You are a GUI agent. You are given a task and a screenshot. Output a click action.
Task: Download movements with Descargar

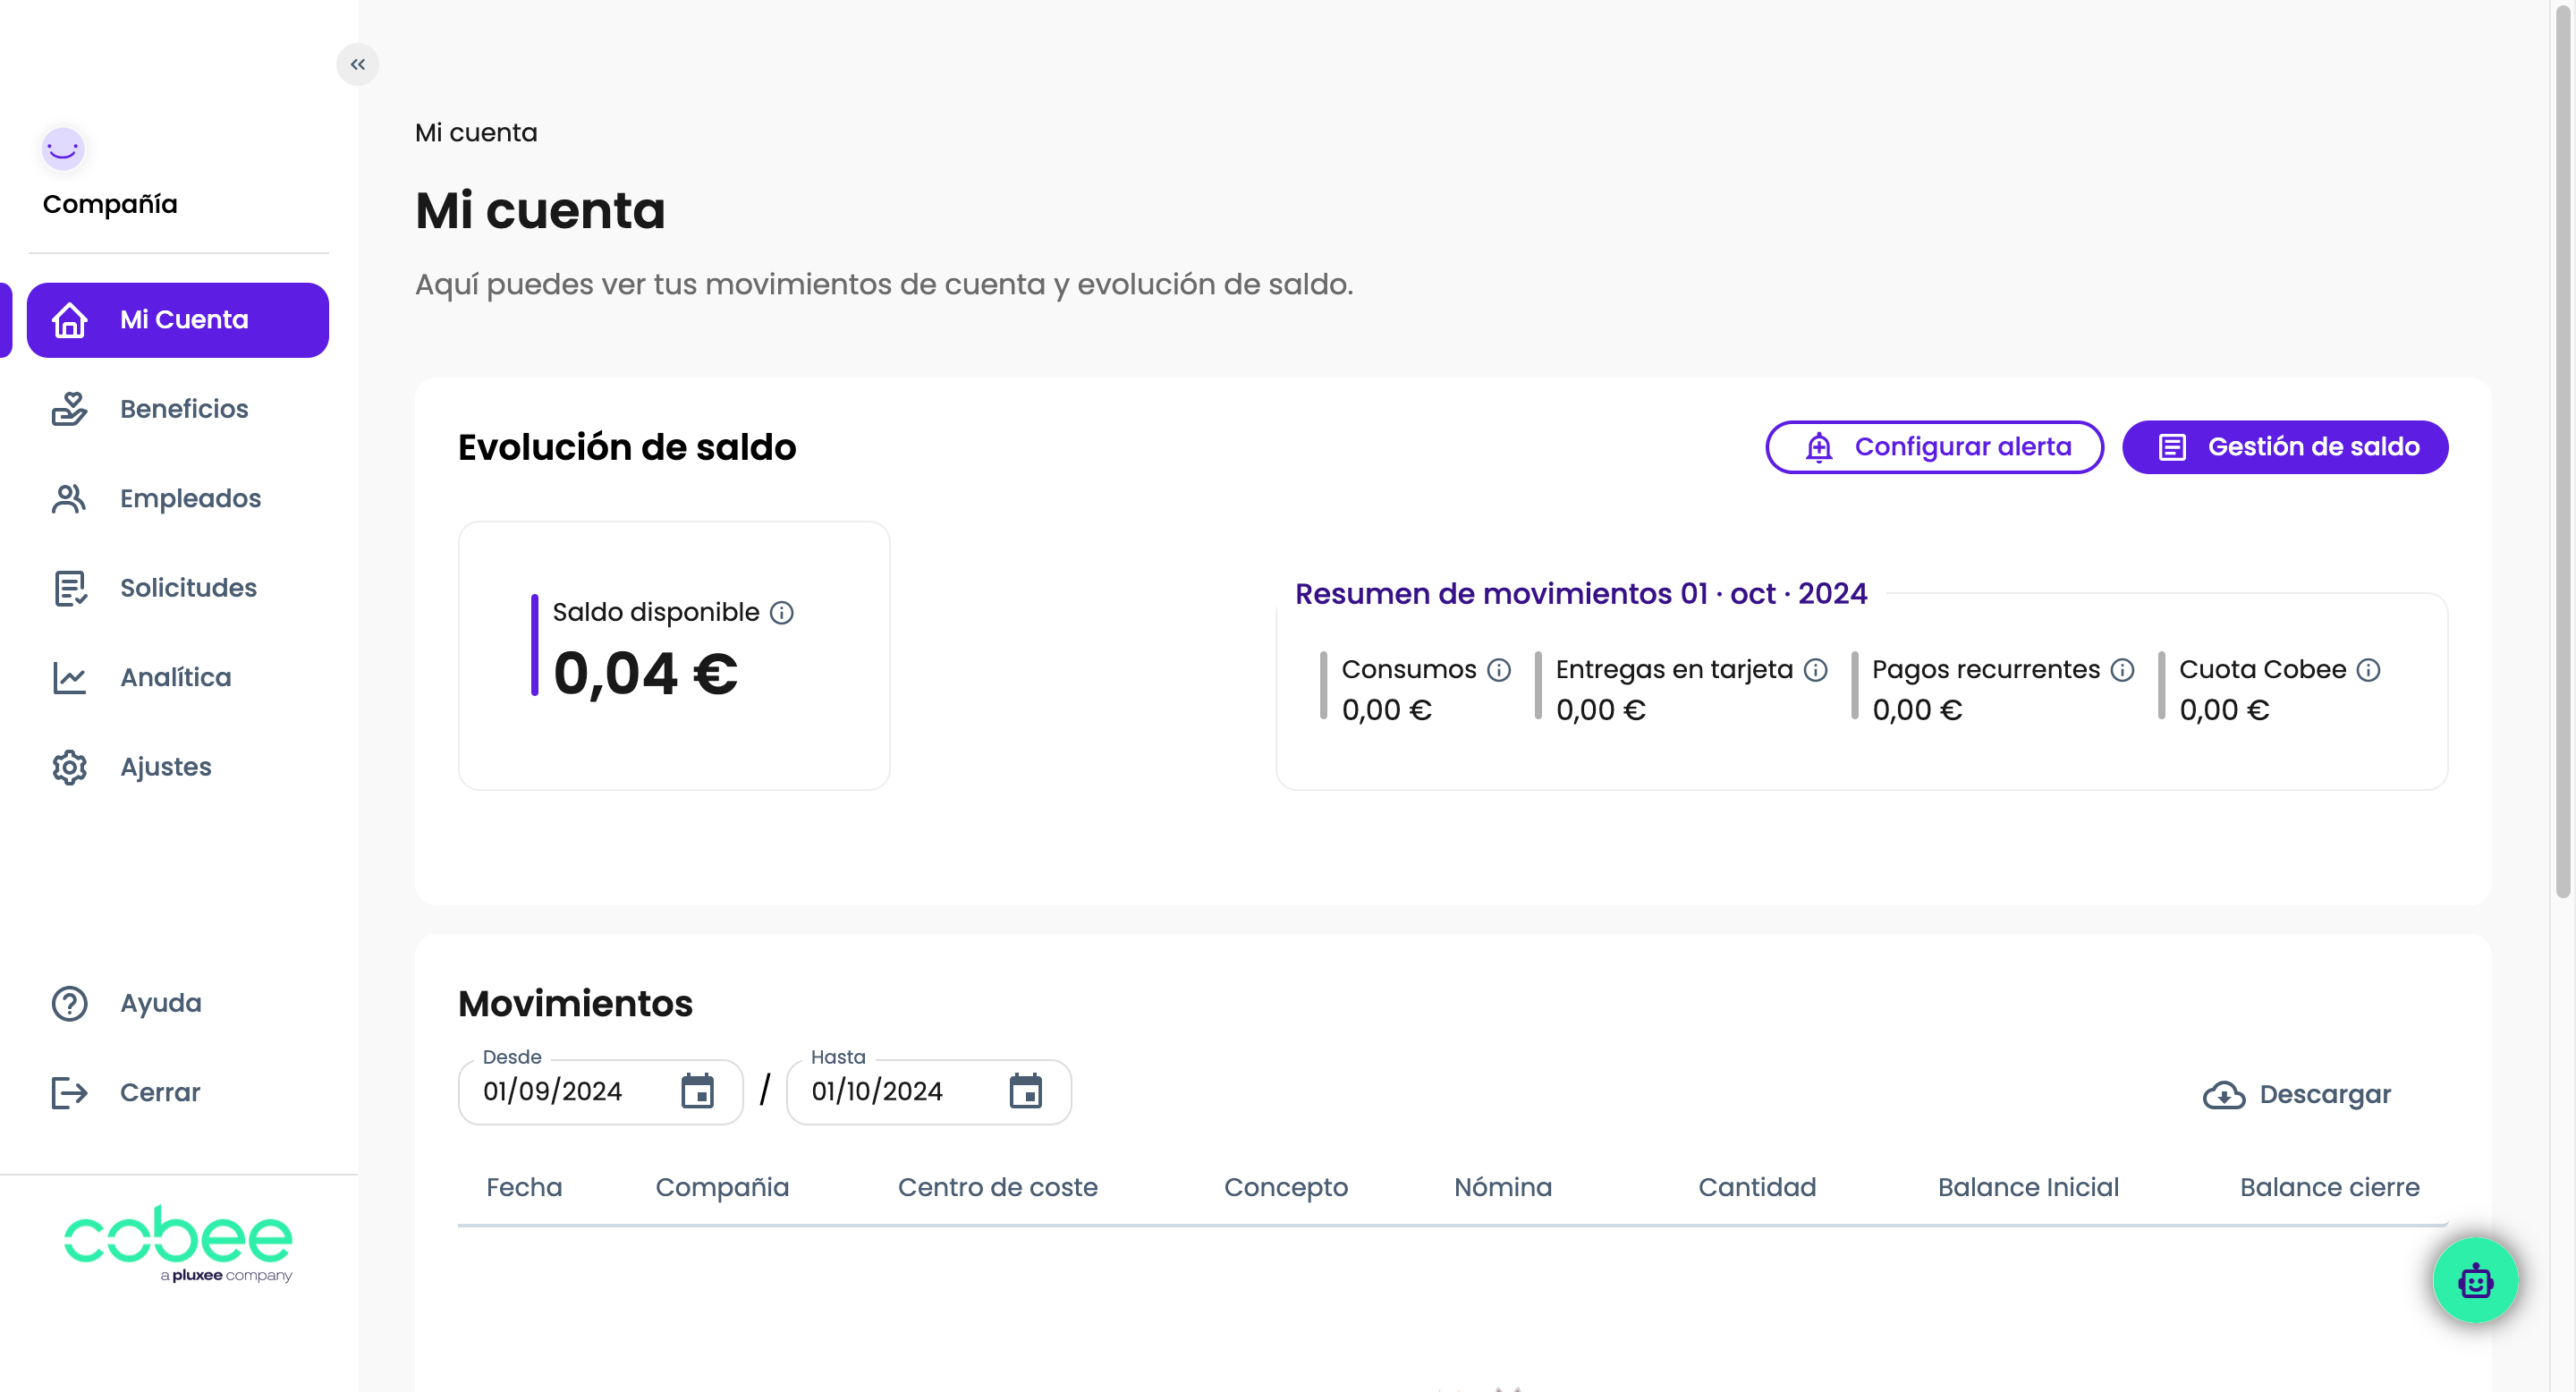tap(2297, 1094)
